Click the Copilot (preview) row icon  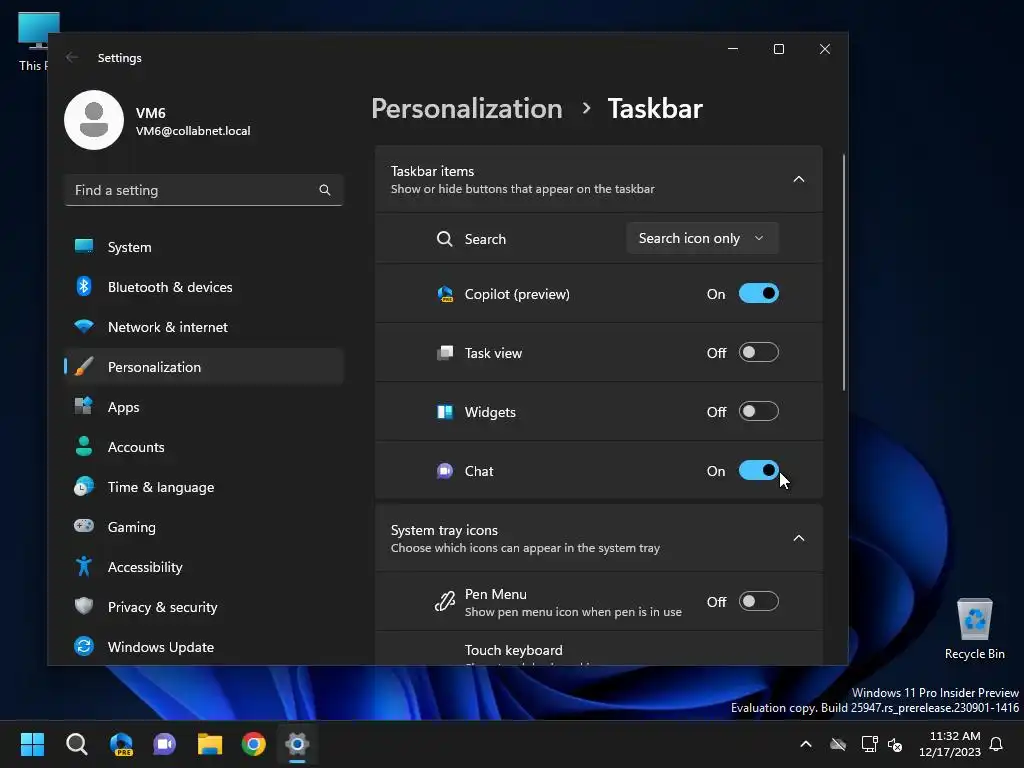pos(445,294)
